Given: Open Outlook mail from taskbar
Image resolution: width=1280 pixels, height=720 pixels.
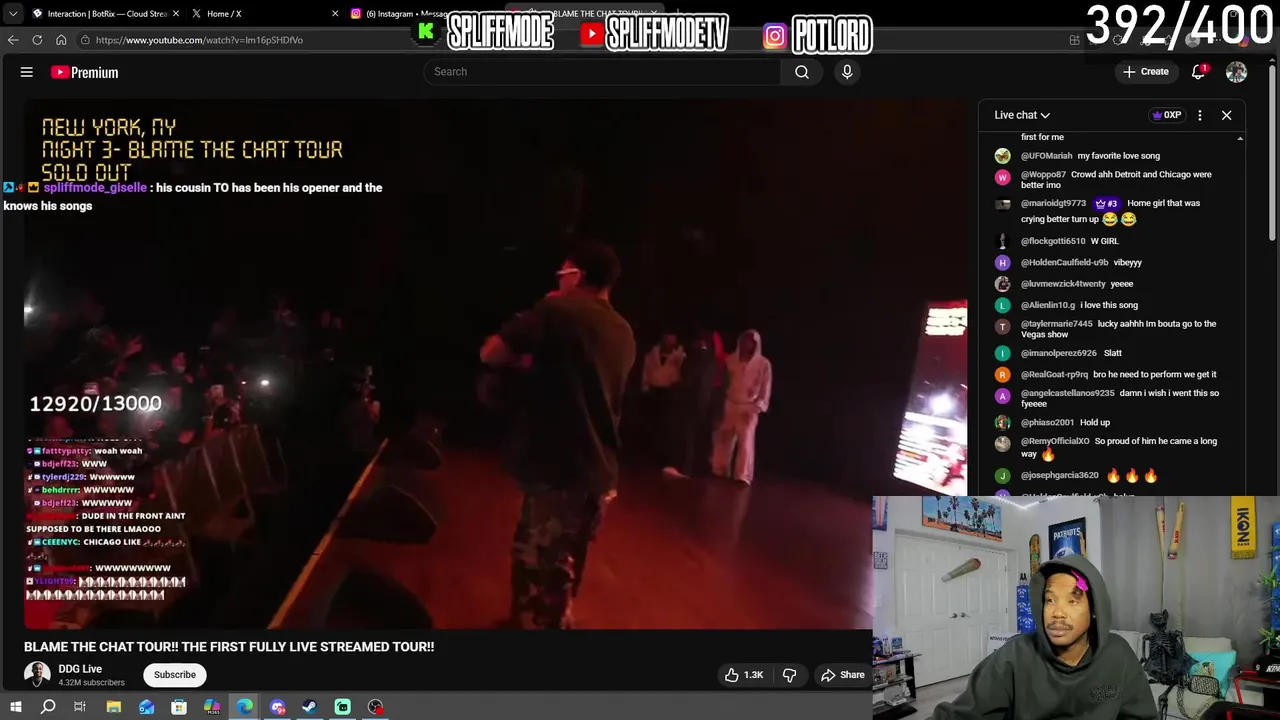Looking at the screenshot, I should point(147,707).
